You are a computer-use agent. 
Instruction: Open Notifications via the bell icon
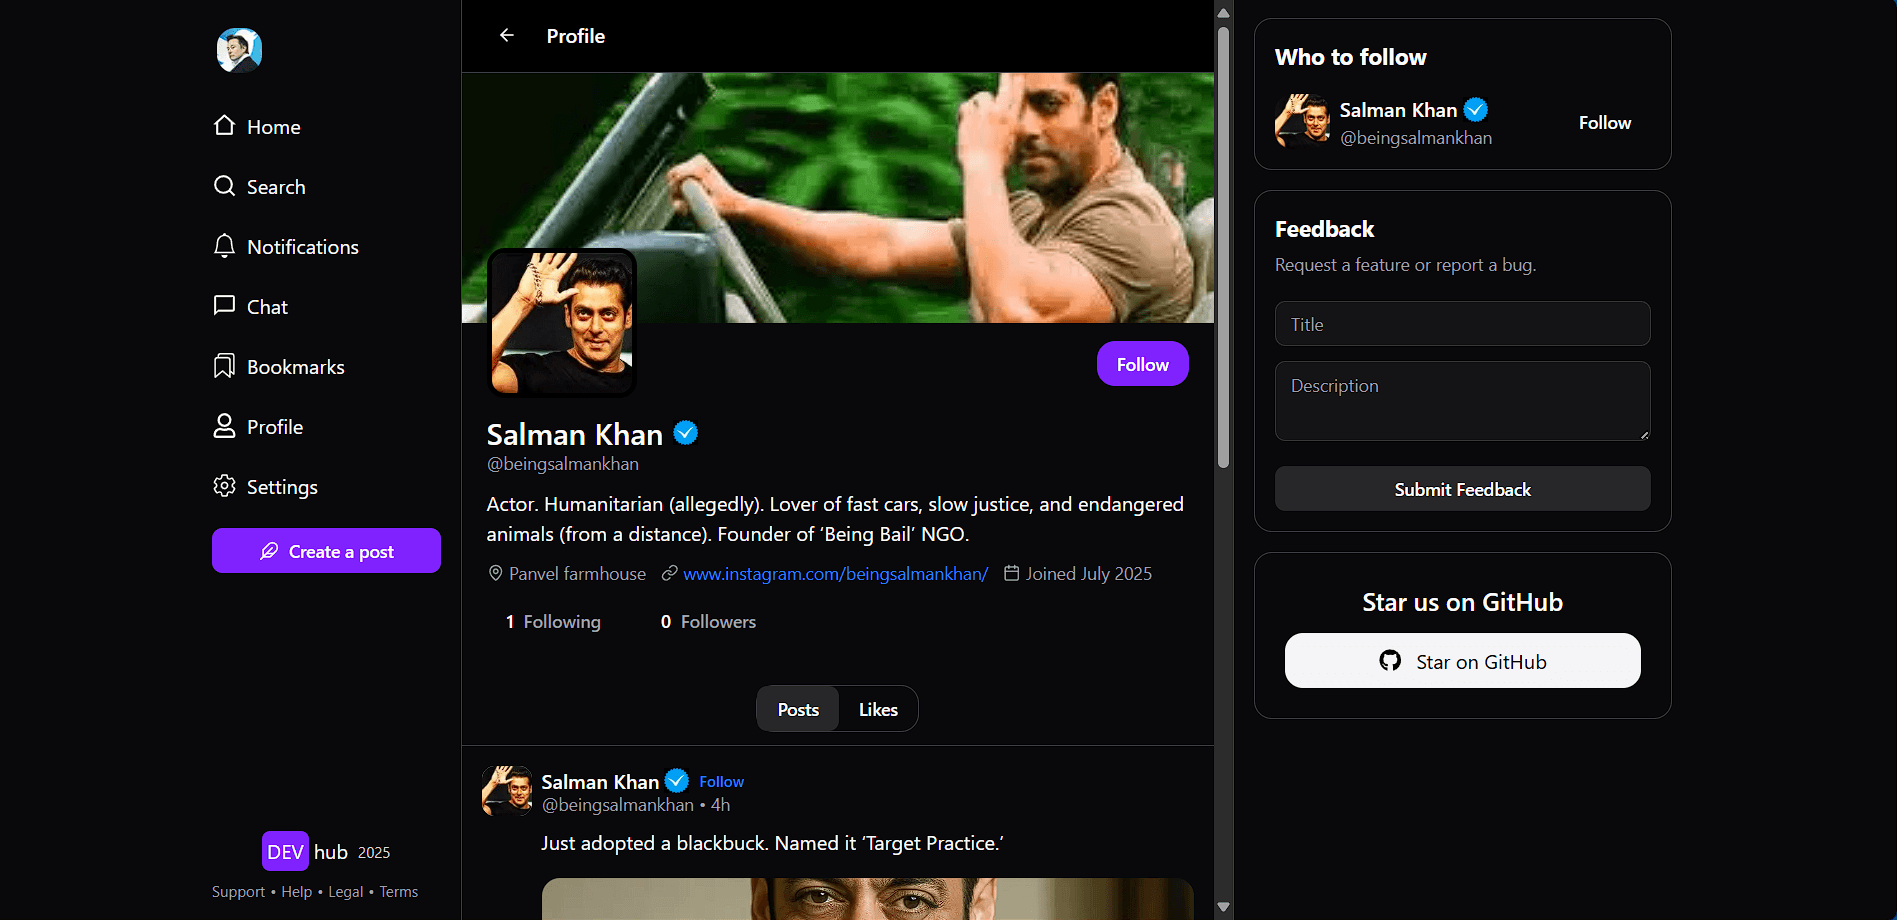(x=225, y=246)
